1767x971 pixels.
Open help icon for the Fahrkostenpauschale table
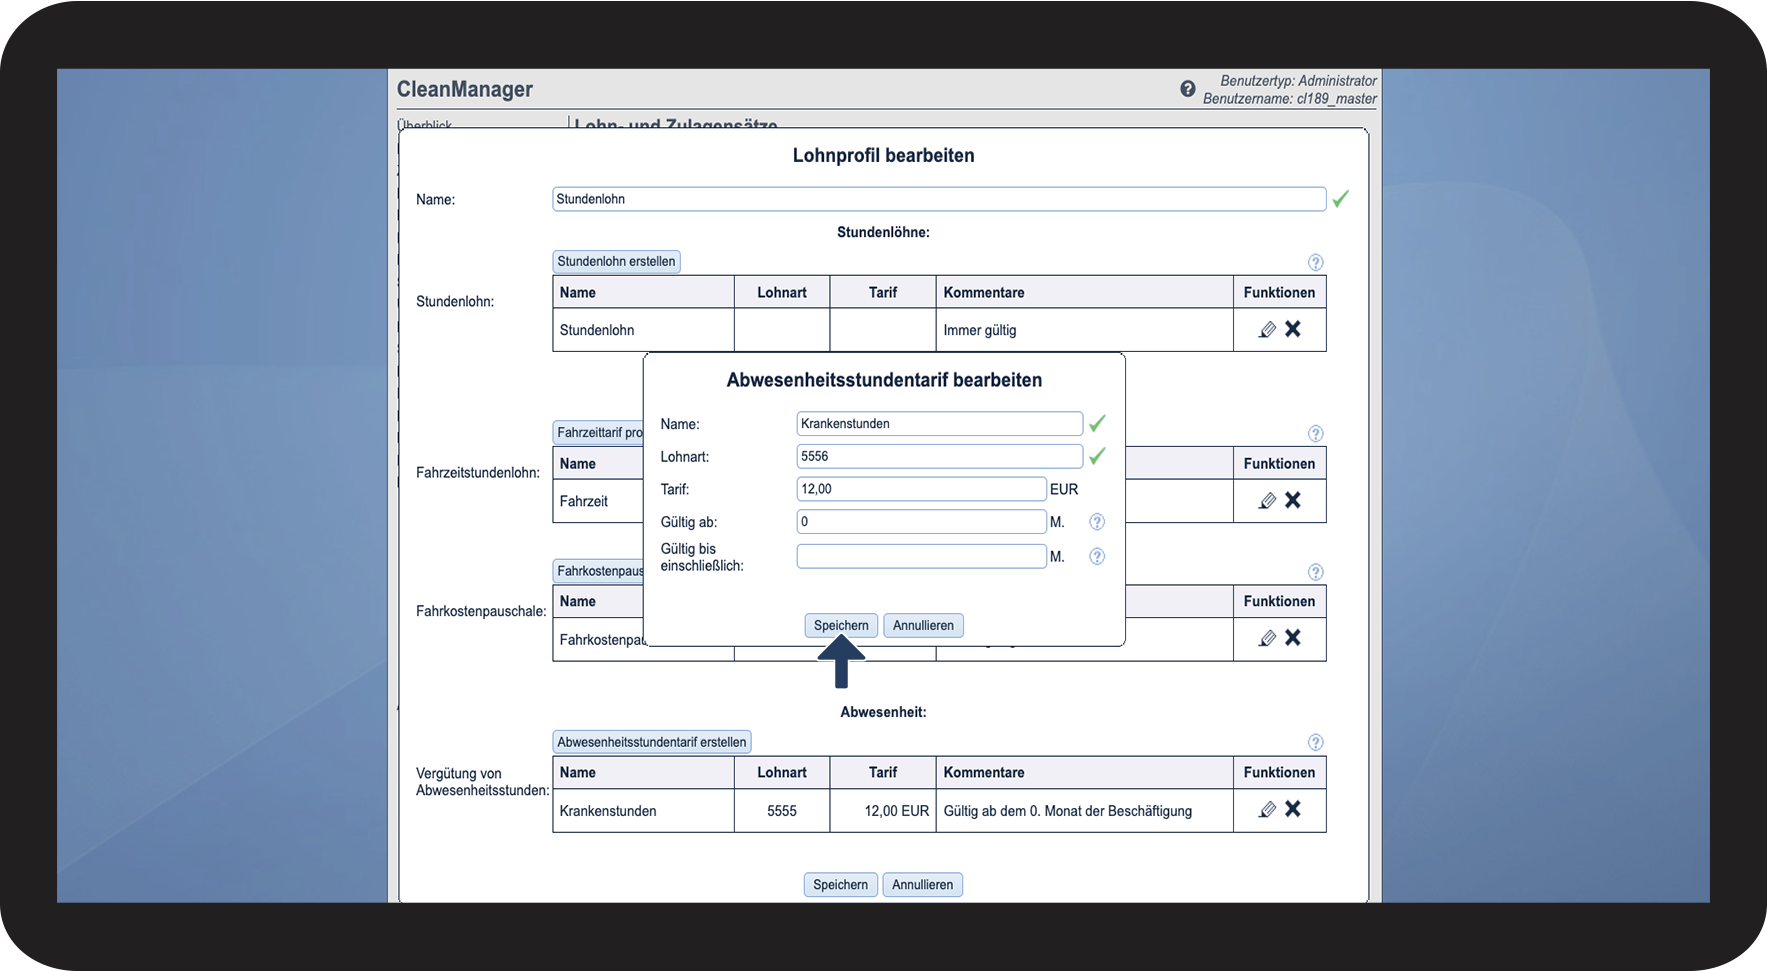(x=1316, y=572)
